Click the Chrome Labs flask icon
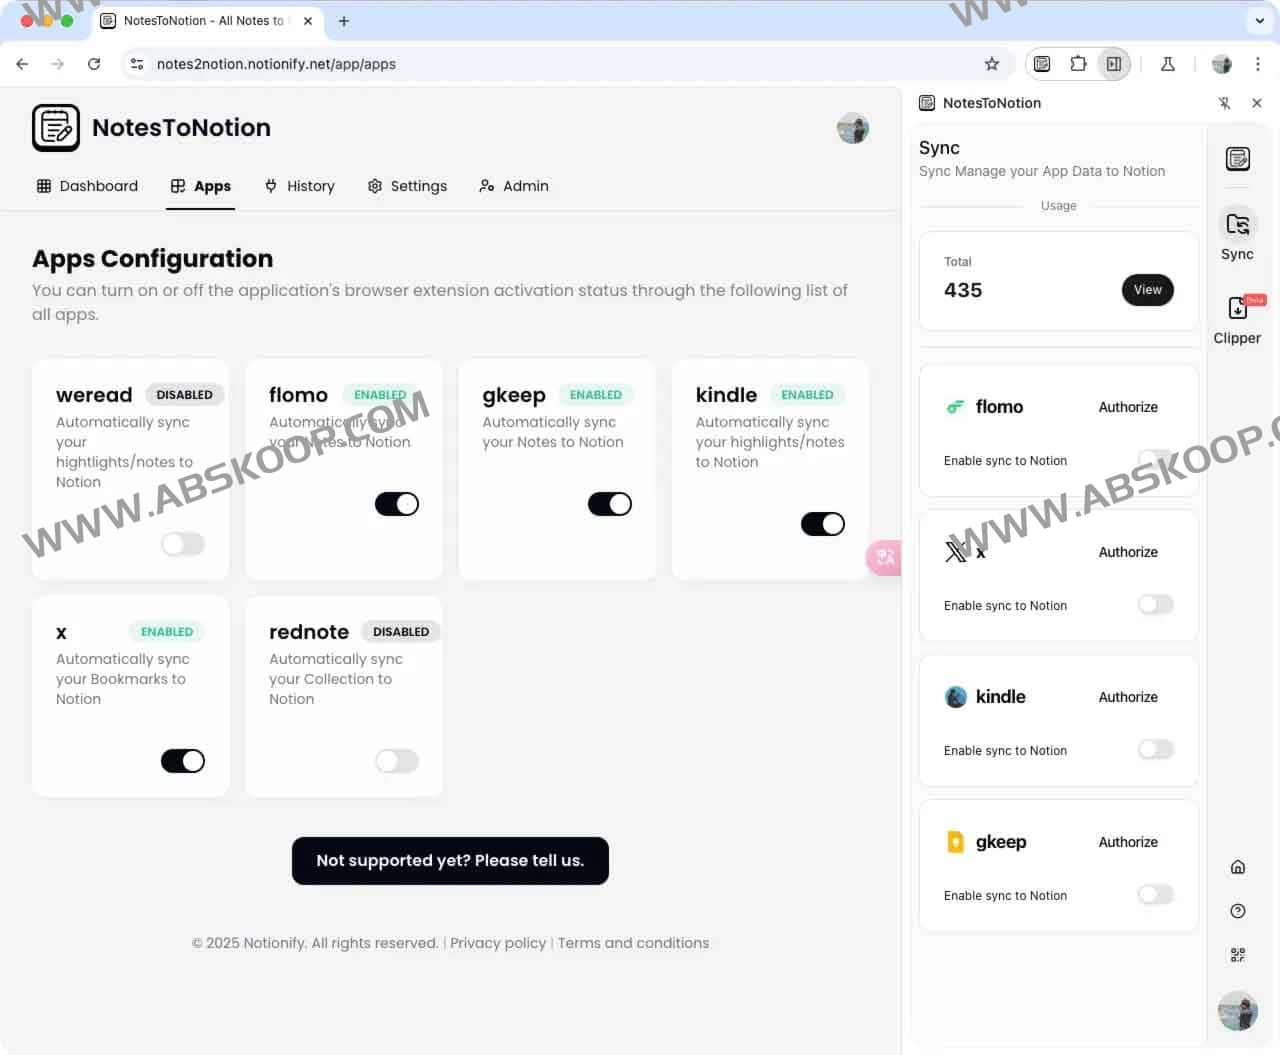 pyautogui.click(x=1167, y=63)
